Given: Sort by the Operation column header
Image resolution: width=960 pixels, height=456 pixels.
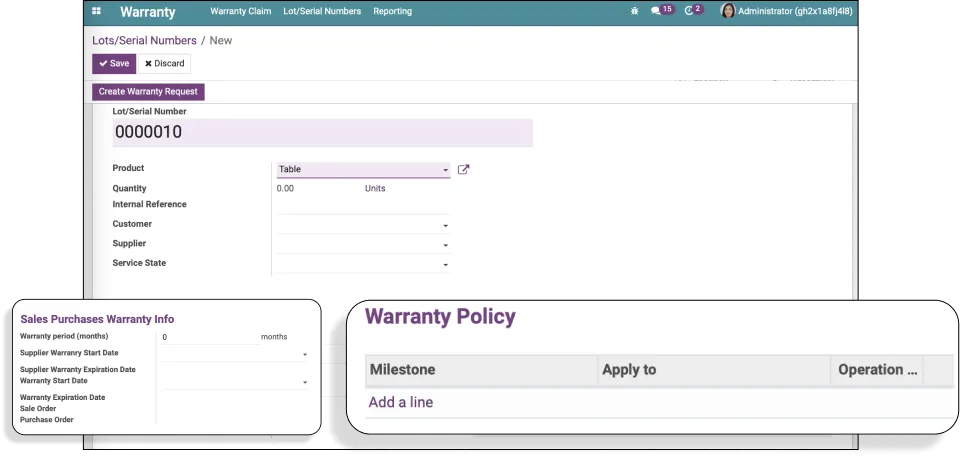Looking at the screenshot, I should tap(877, 370).
